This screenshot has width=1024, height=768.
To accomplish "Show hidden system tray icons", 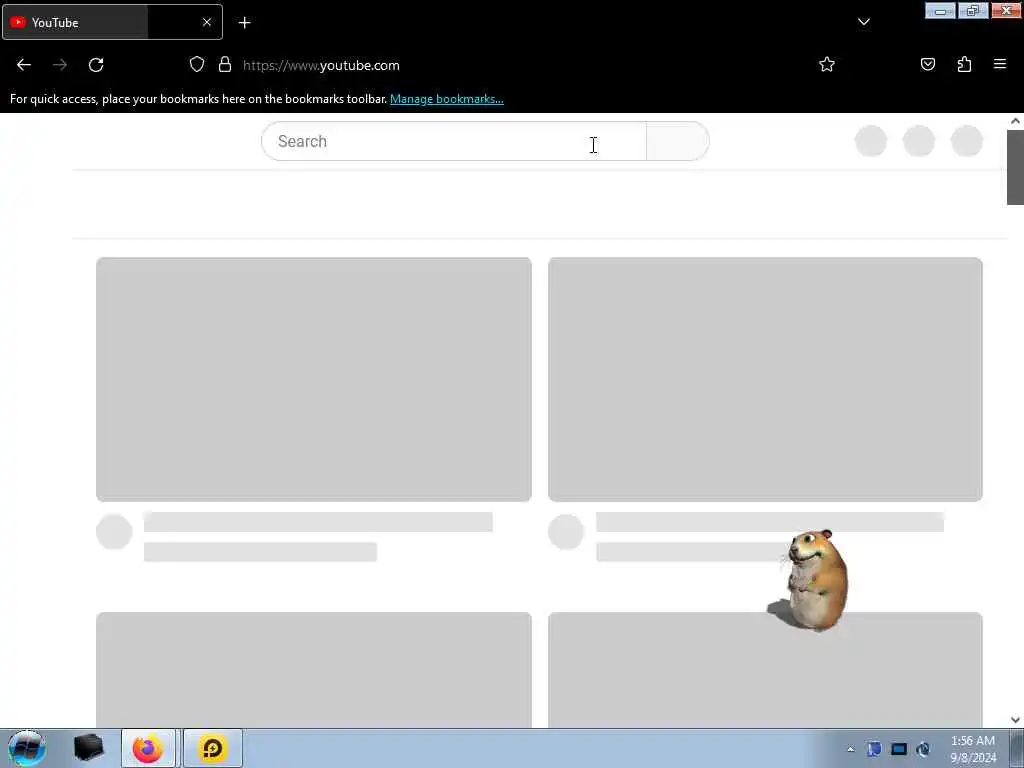I will pyautogui.click(x=850, y=750).
